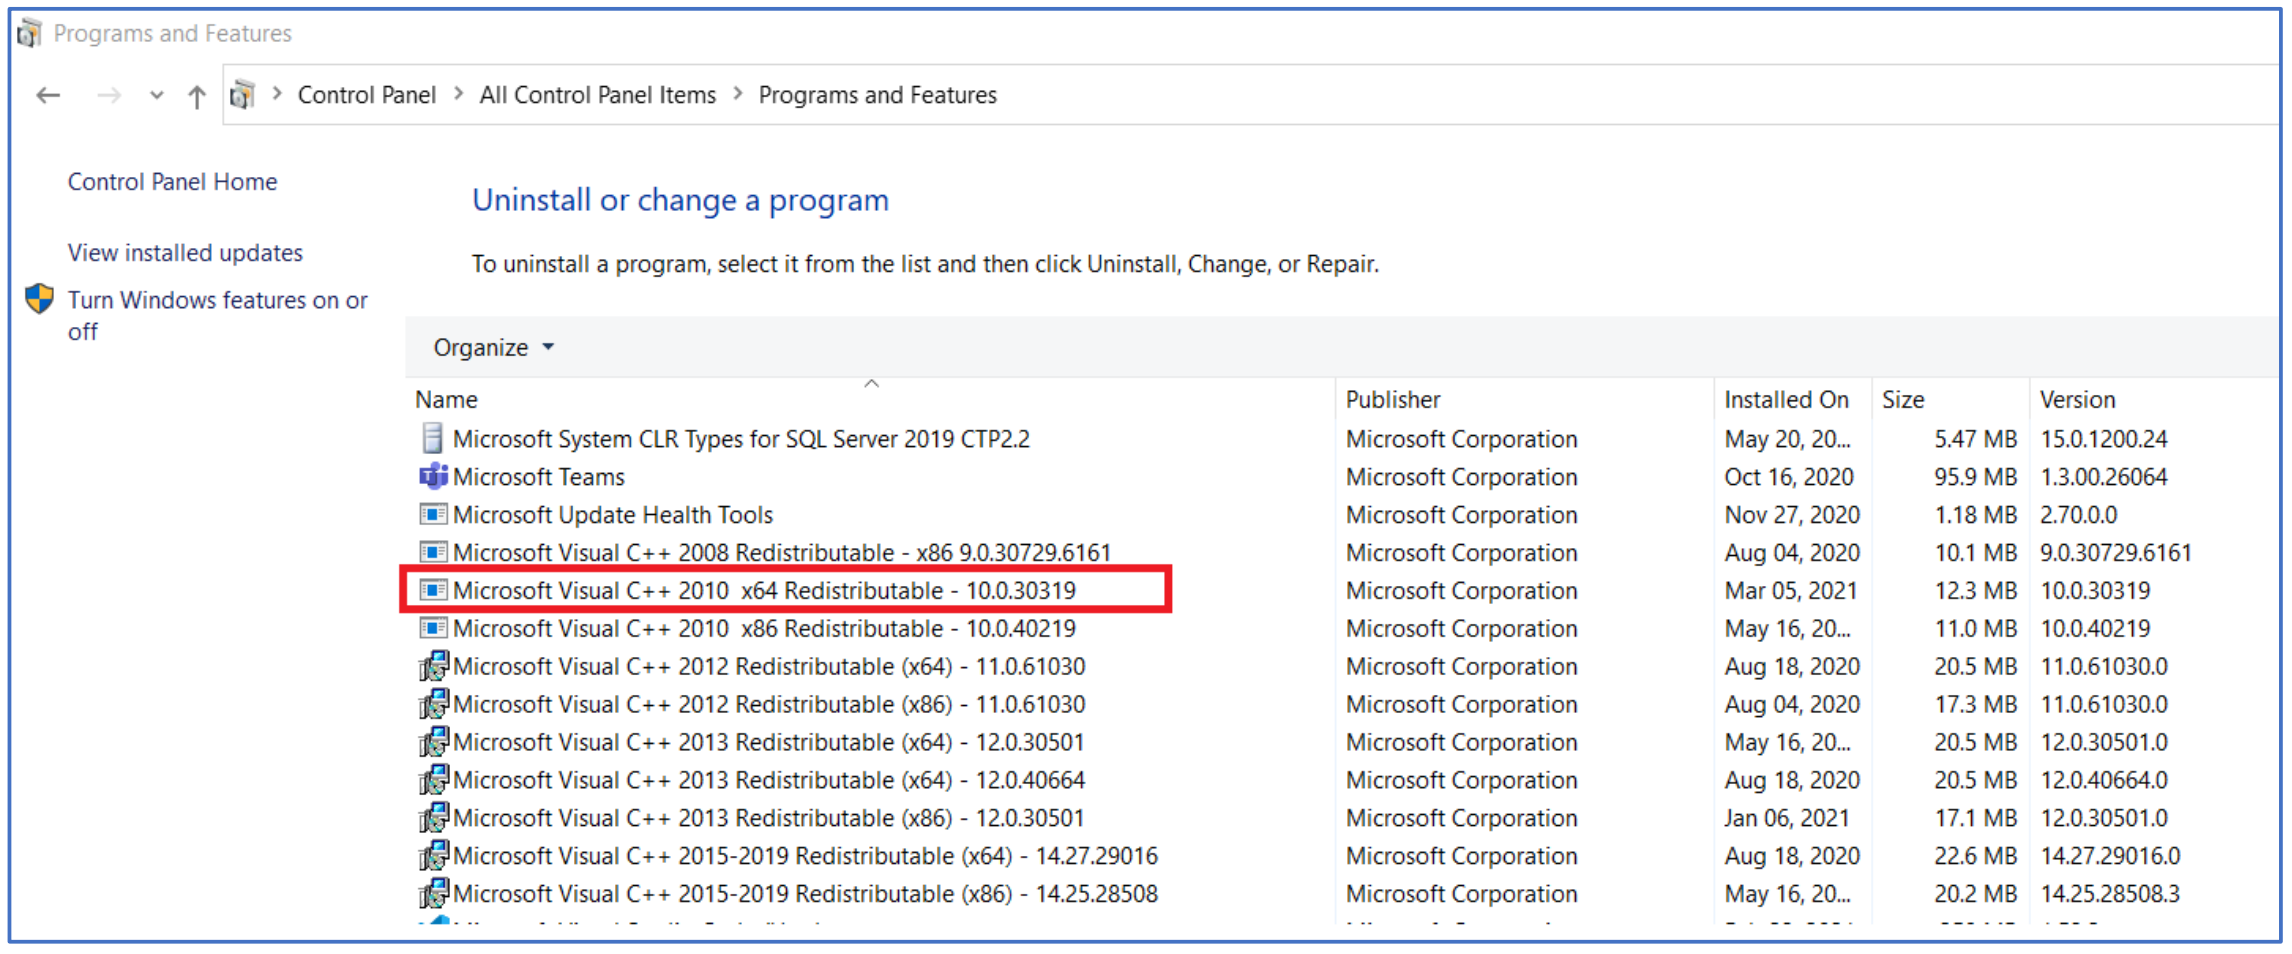
Task: Click icon for Visual C++ 2012 (x86) row
Action: 432,704
